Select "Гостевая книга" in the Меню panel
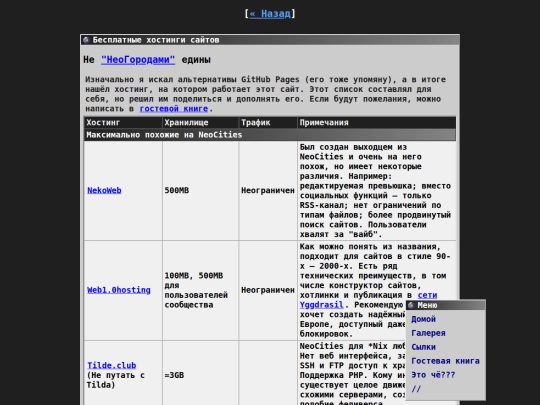Screen dimensions: 540x405 coord(445,361)
